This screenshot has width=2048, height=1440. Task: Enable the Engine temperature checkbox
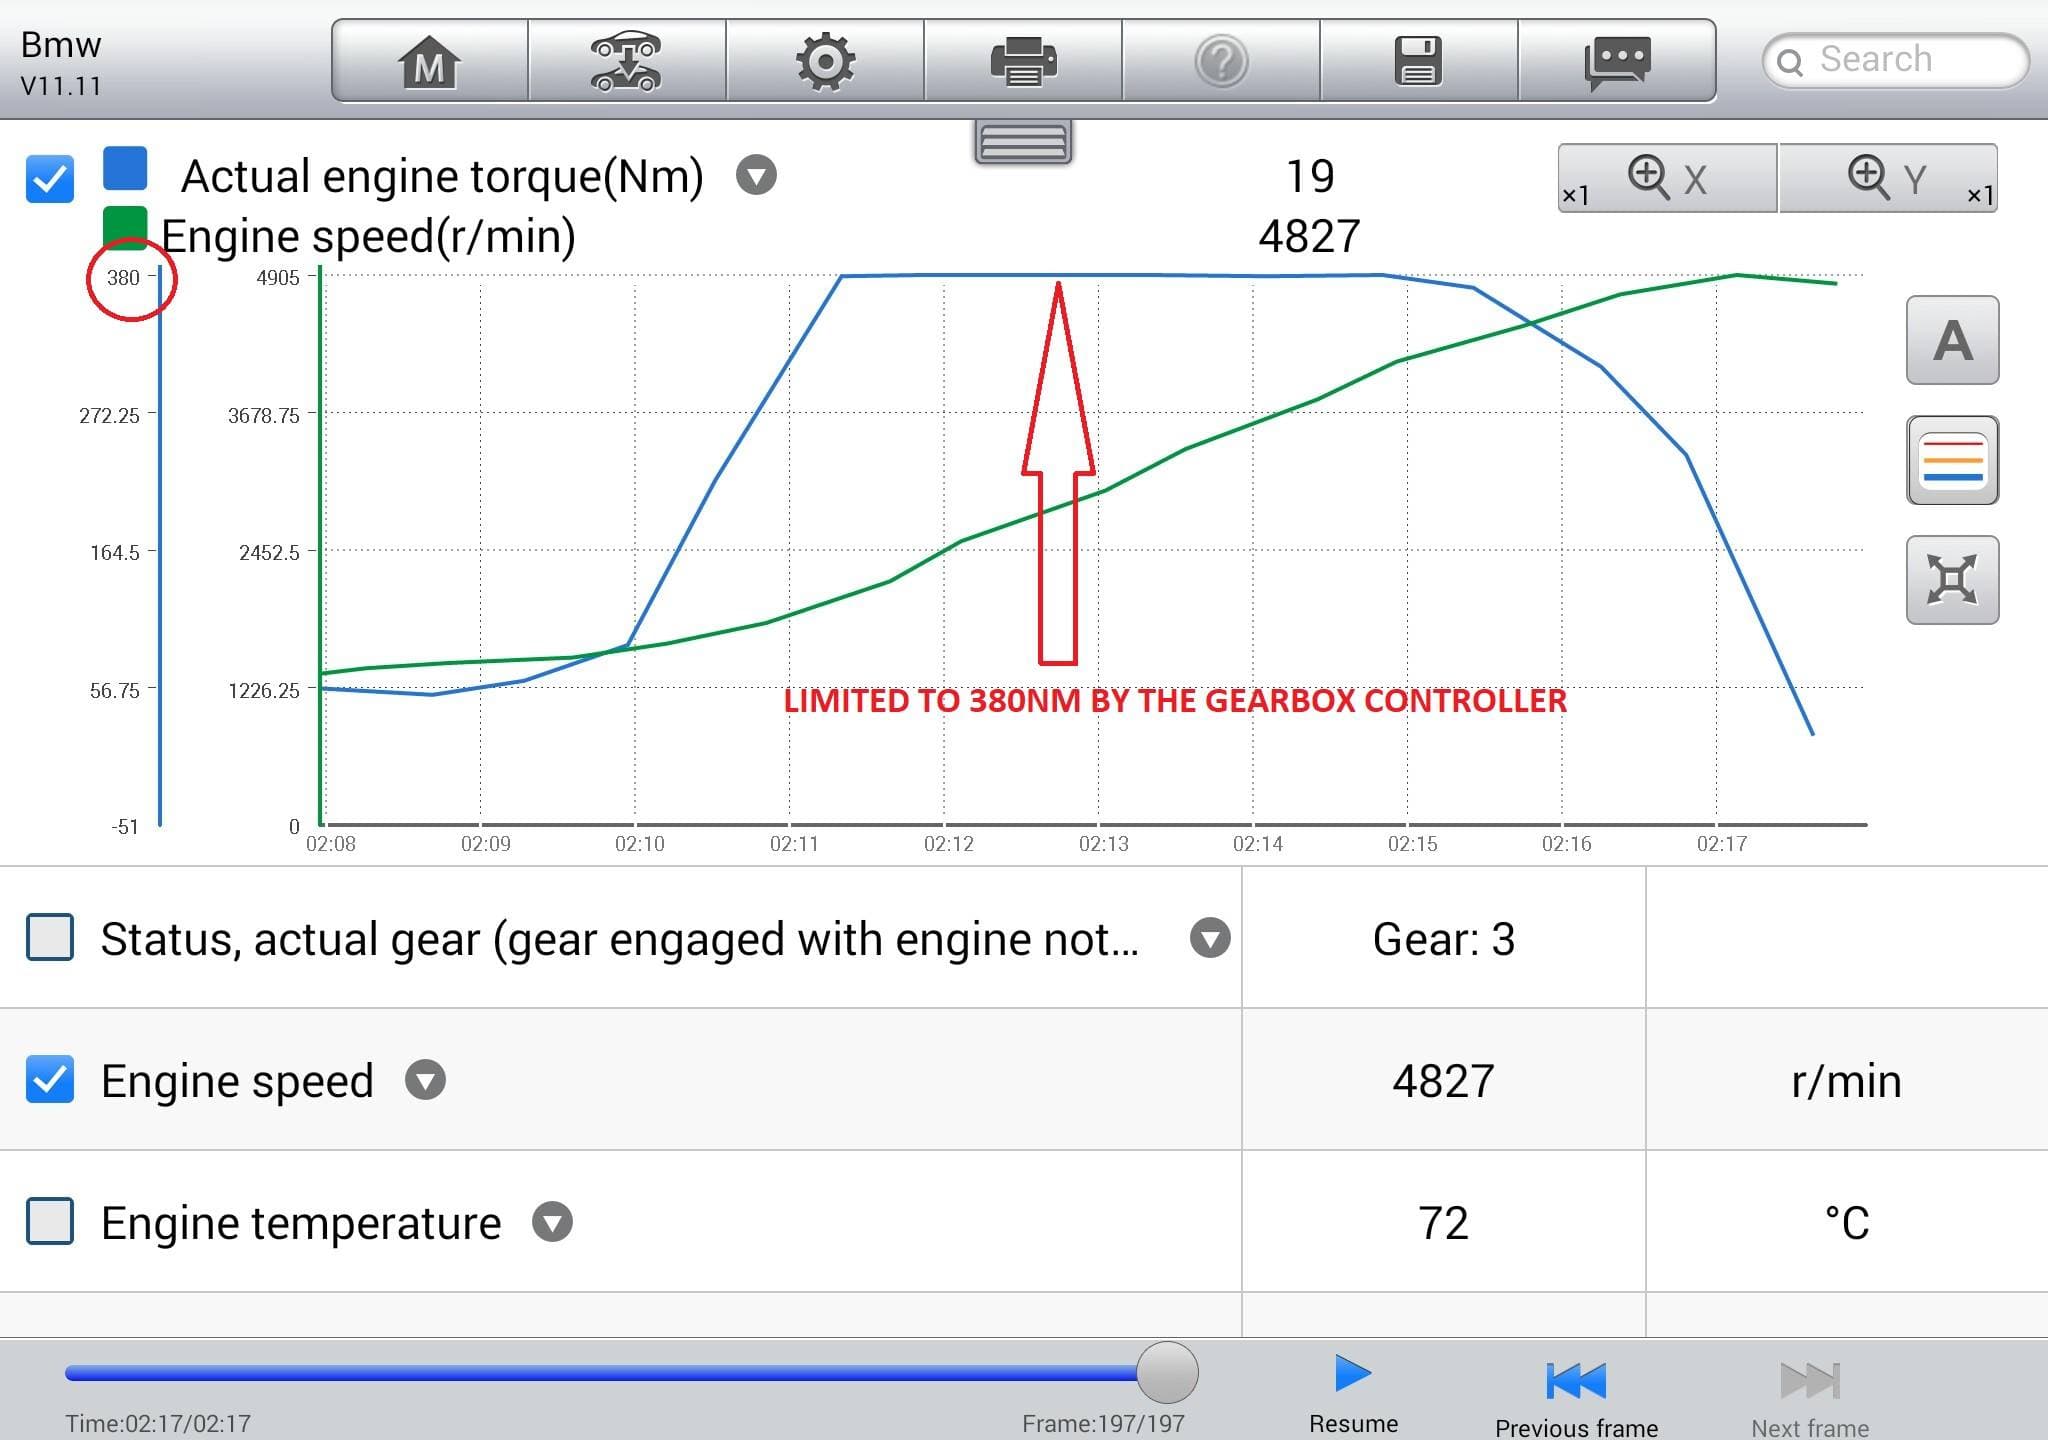coord(52,1222)
